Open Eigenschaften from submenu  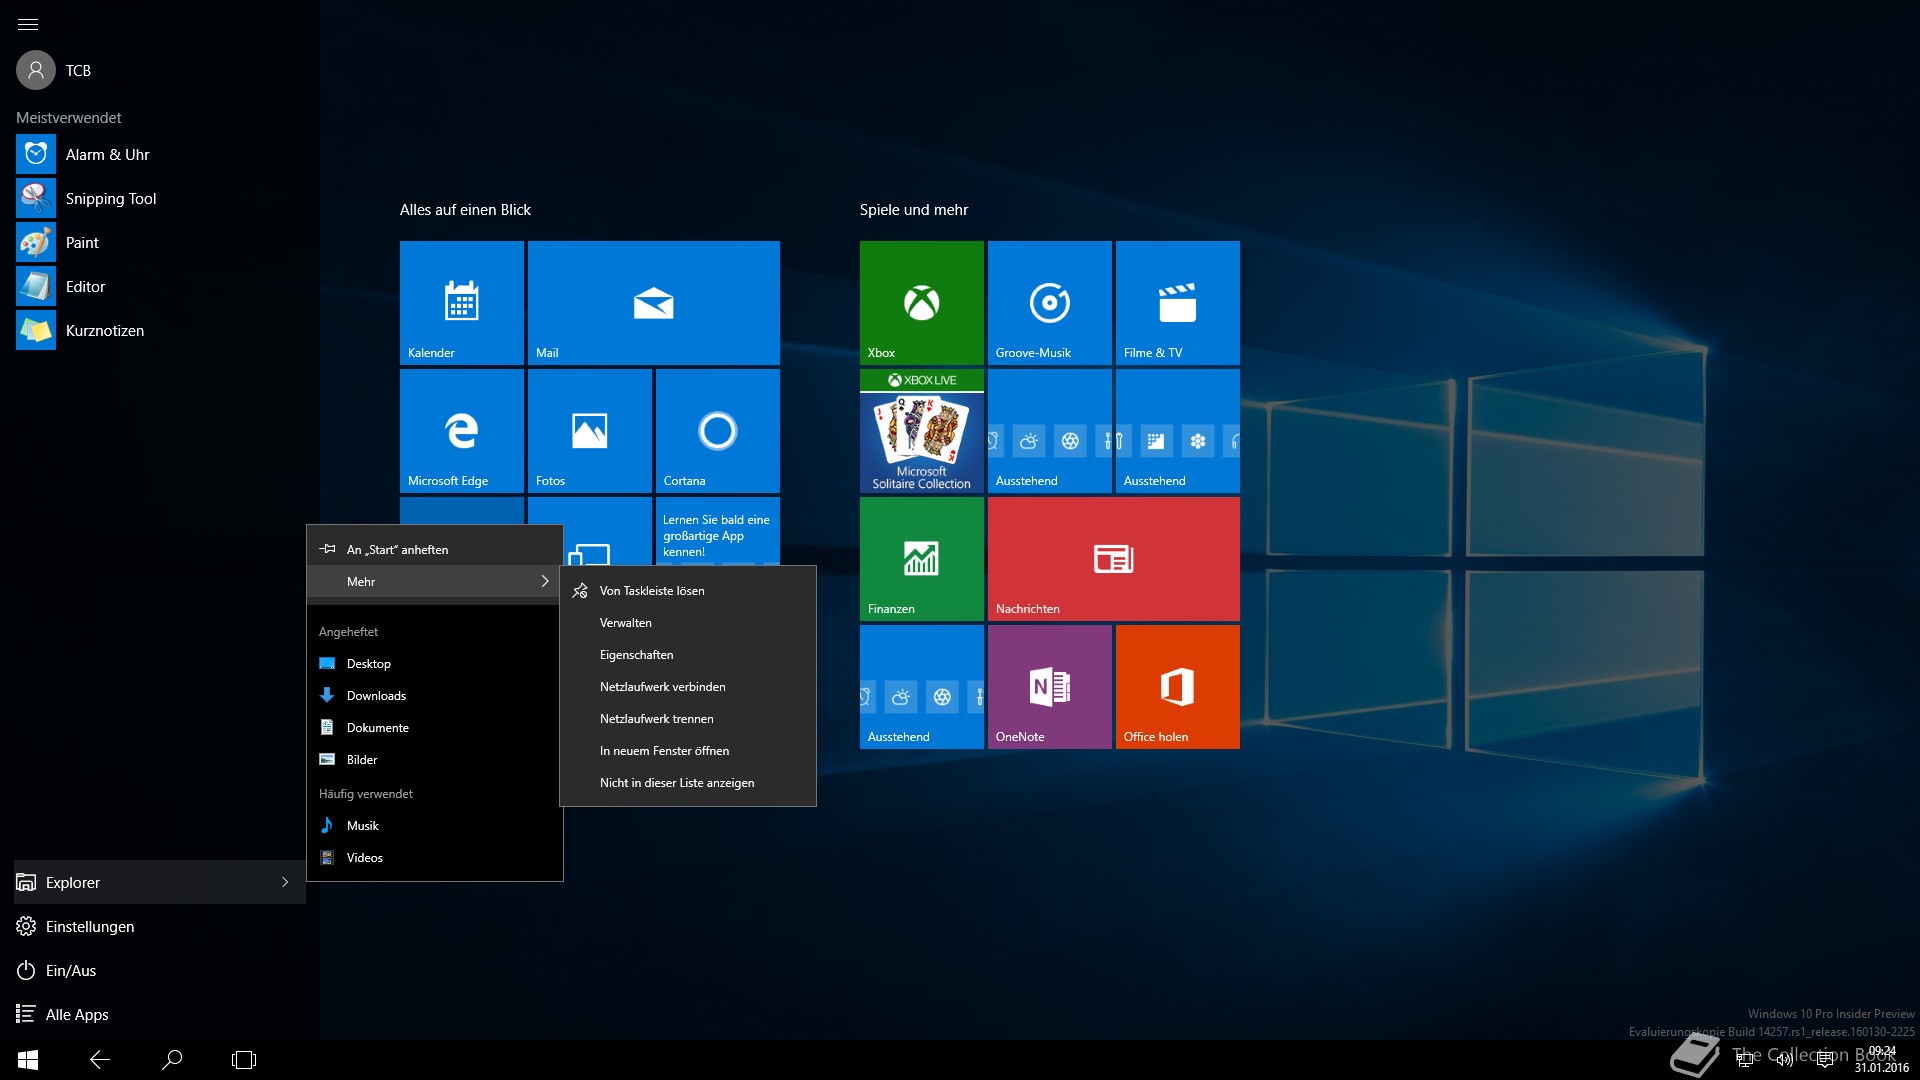[688, 655]
